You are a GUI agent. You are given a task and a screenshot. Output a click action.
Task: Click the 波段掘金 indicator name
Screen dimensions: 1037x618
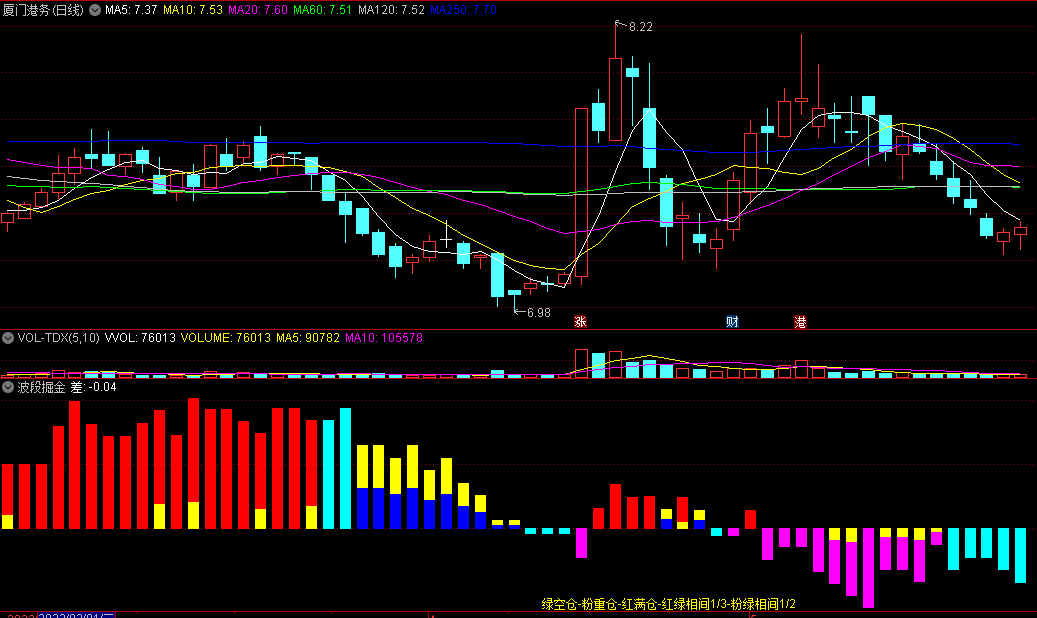click(41, 387)
